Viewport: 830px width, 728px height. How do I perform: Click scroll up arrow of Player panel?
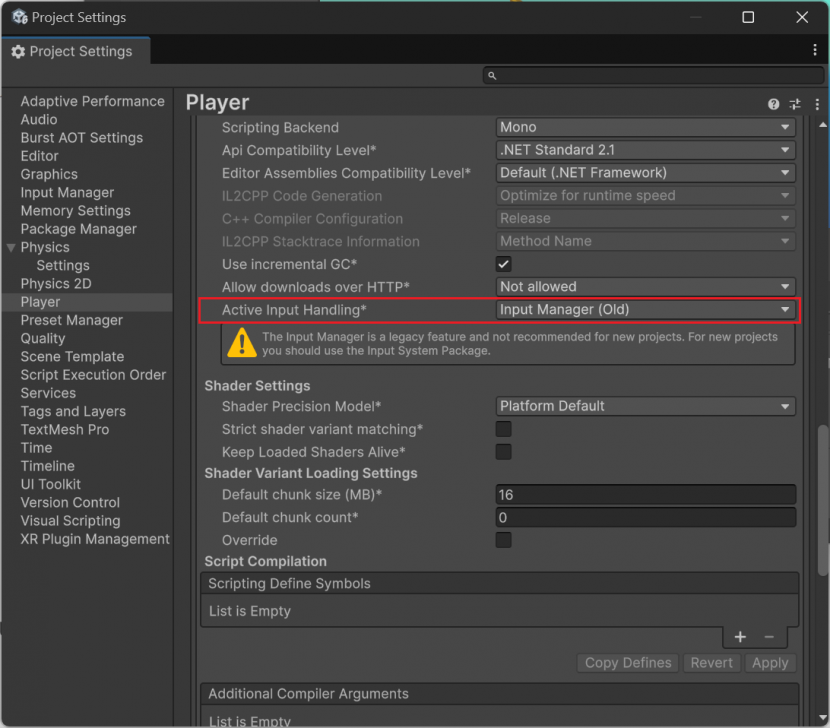tap(822, 124)
